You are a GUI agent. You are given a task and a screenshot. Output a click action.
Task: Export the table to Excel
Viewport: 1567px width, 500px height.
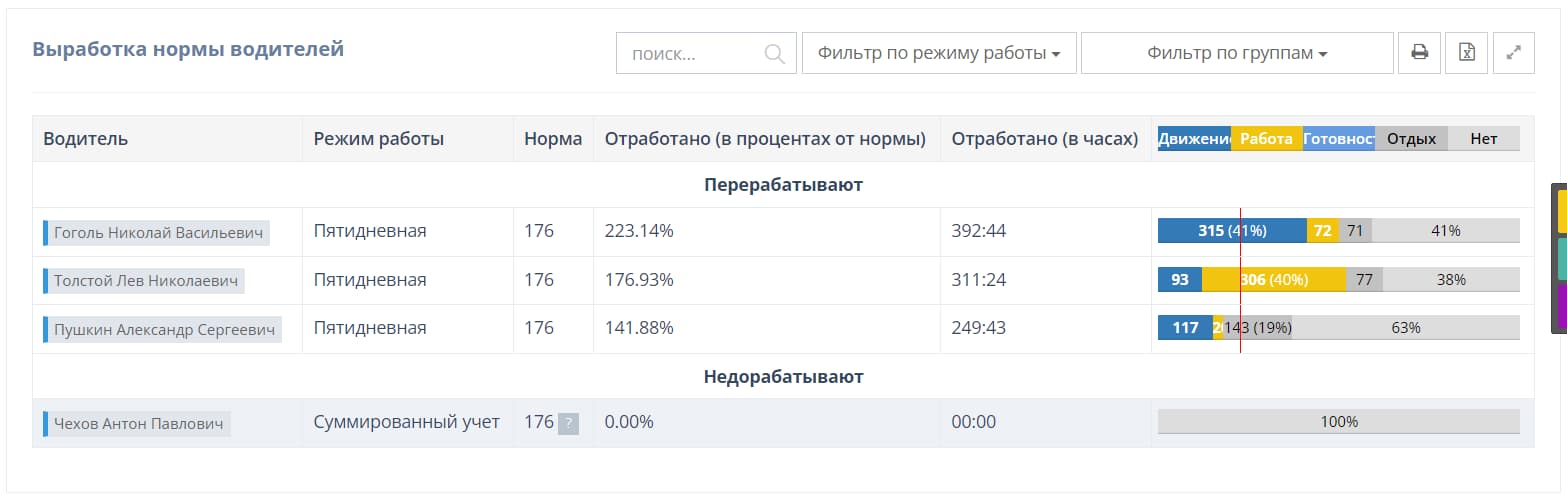point(1466,53)
